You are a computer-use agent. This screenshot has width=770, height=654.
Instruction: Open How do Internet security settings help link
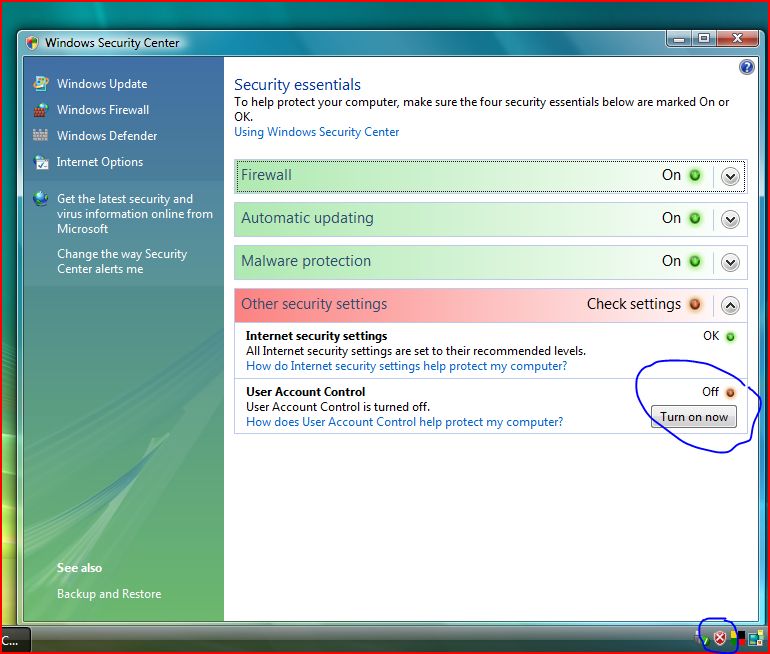406,366
